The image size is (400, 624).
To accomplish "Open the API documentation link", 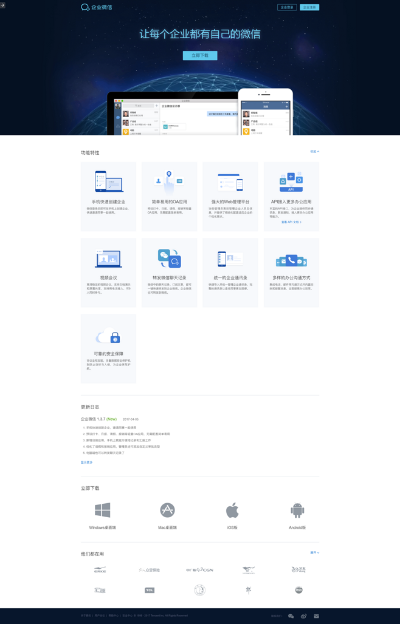I will (291, 222).
